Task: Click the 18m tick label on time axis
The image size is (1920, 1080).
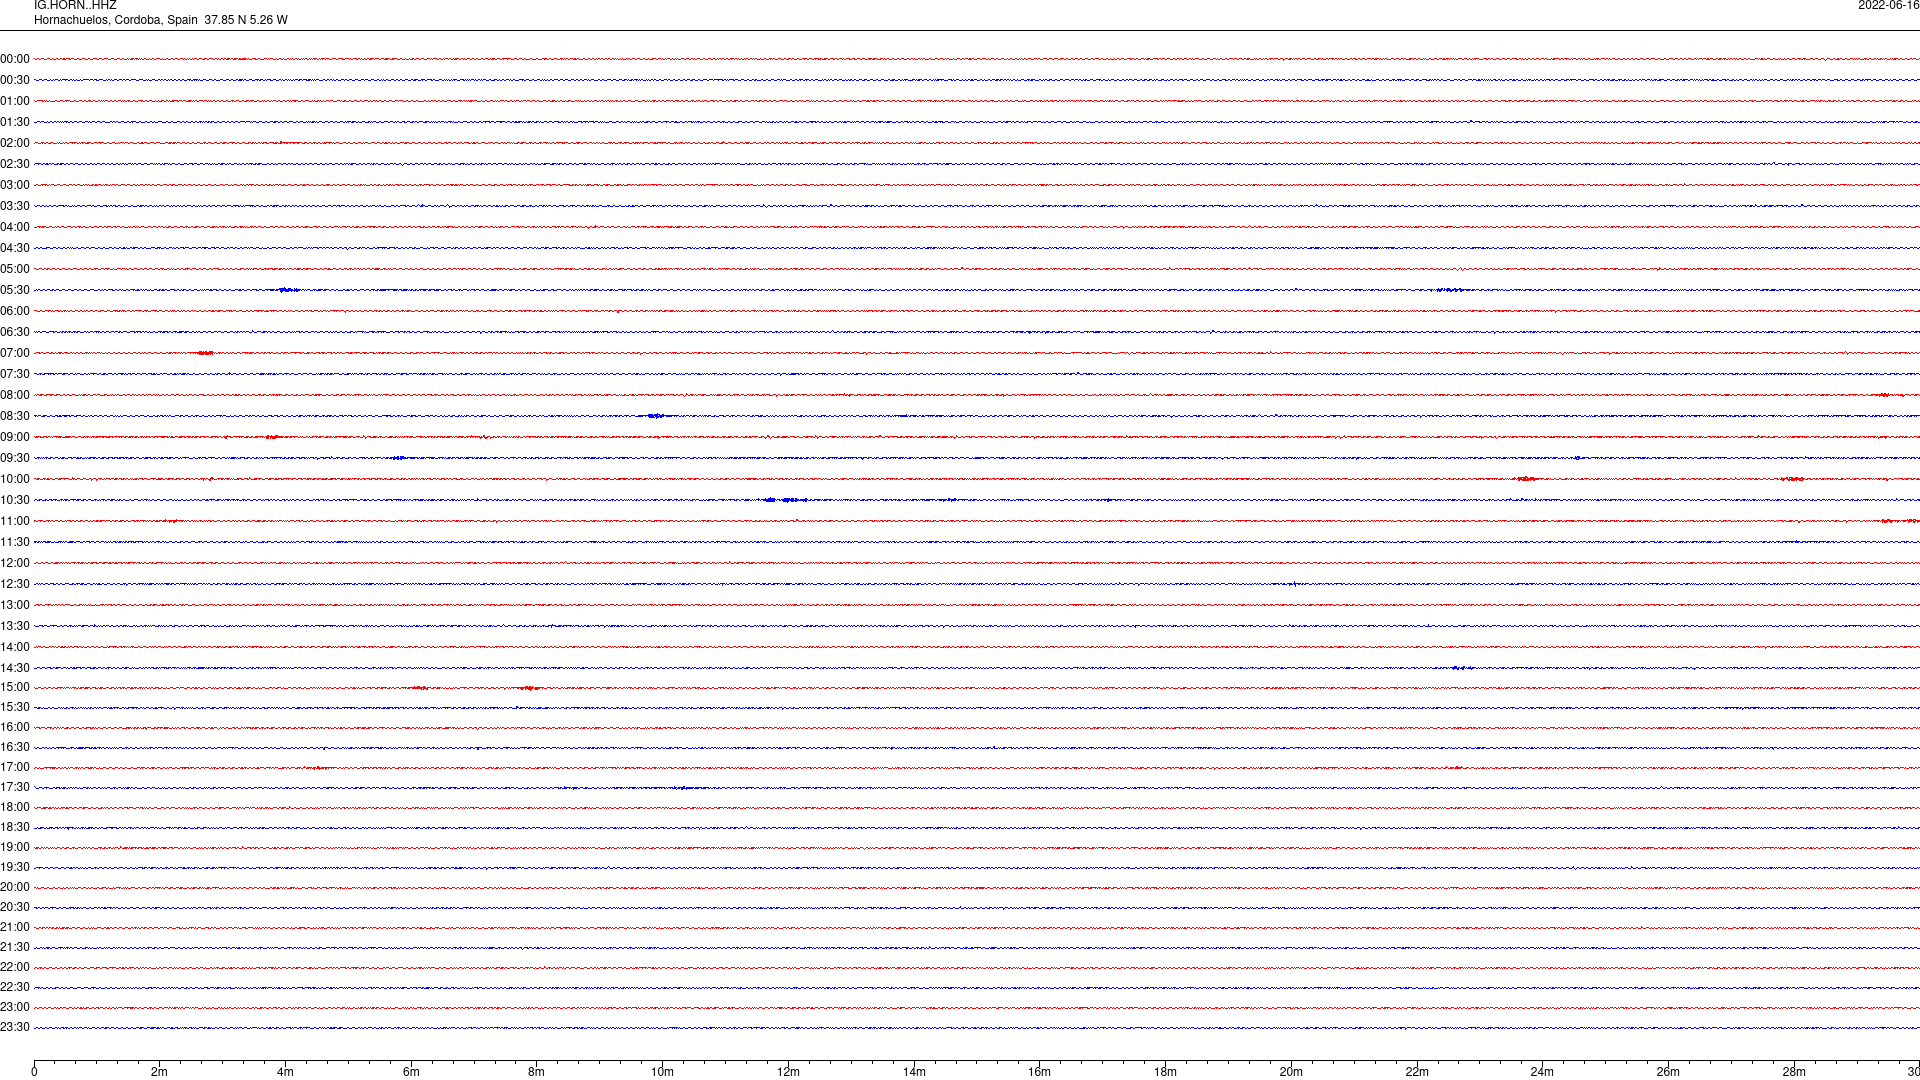Action: (x=1165, y=1072)
